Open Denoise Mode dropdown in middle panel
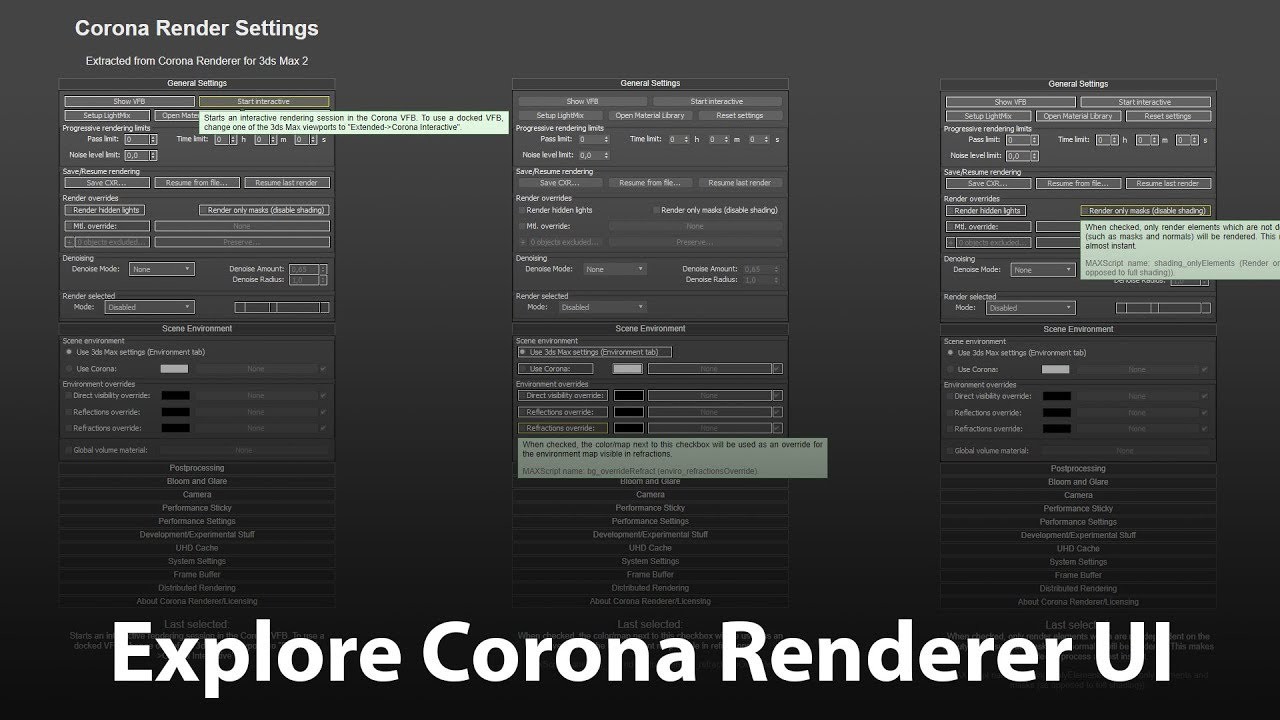Screen dimensions: 1280x720 pos(614,270)
